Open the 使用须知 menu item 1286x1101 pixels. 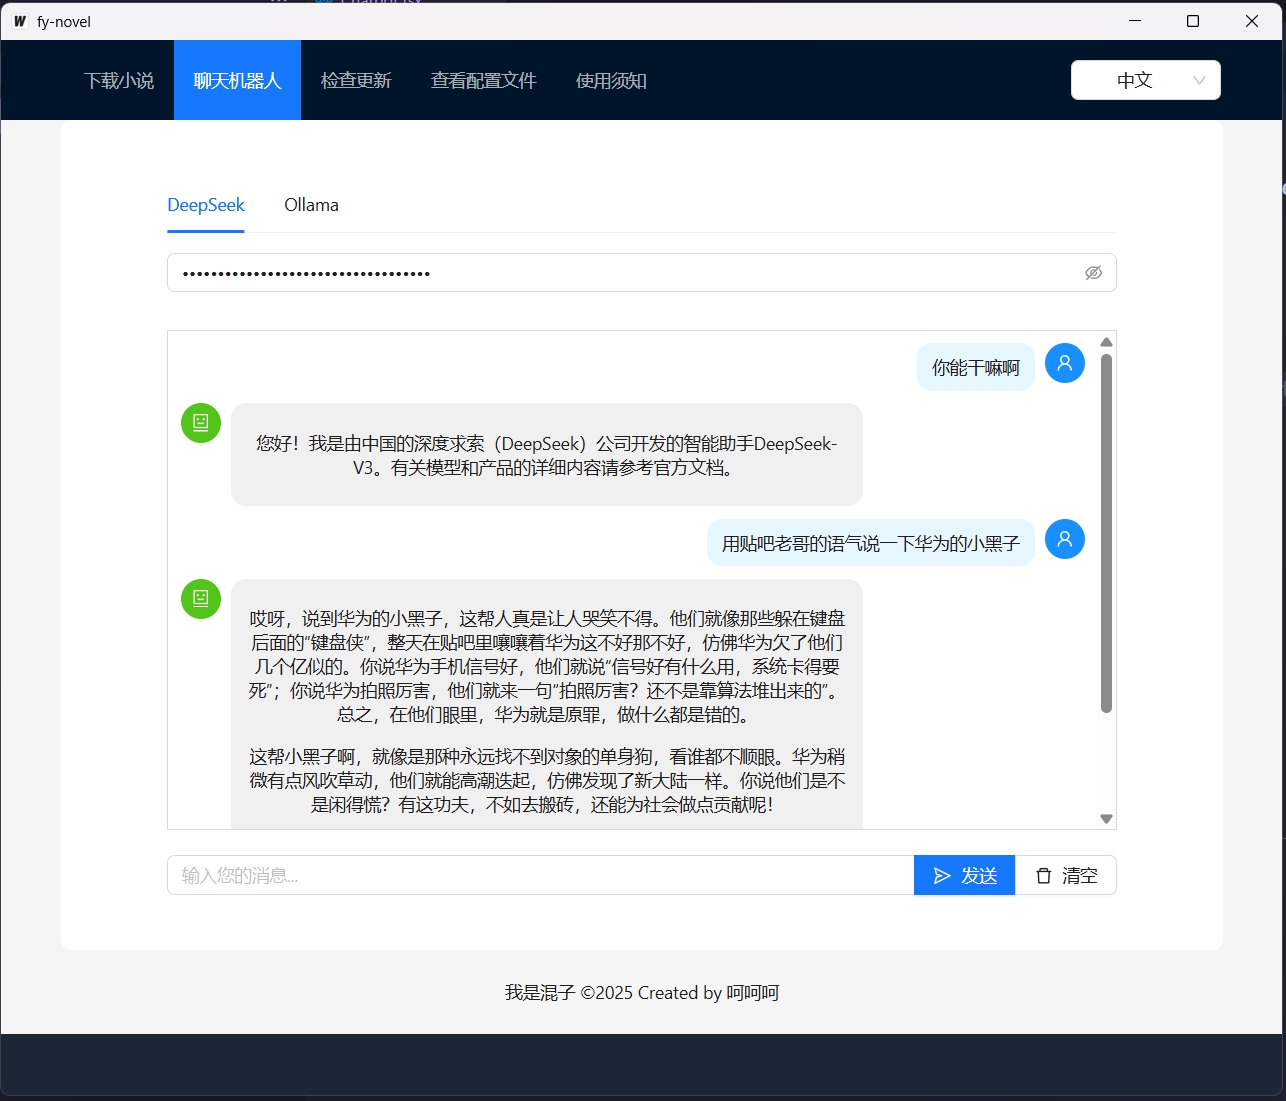(x=611, y=80)
